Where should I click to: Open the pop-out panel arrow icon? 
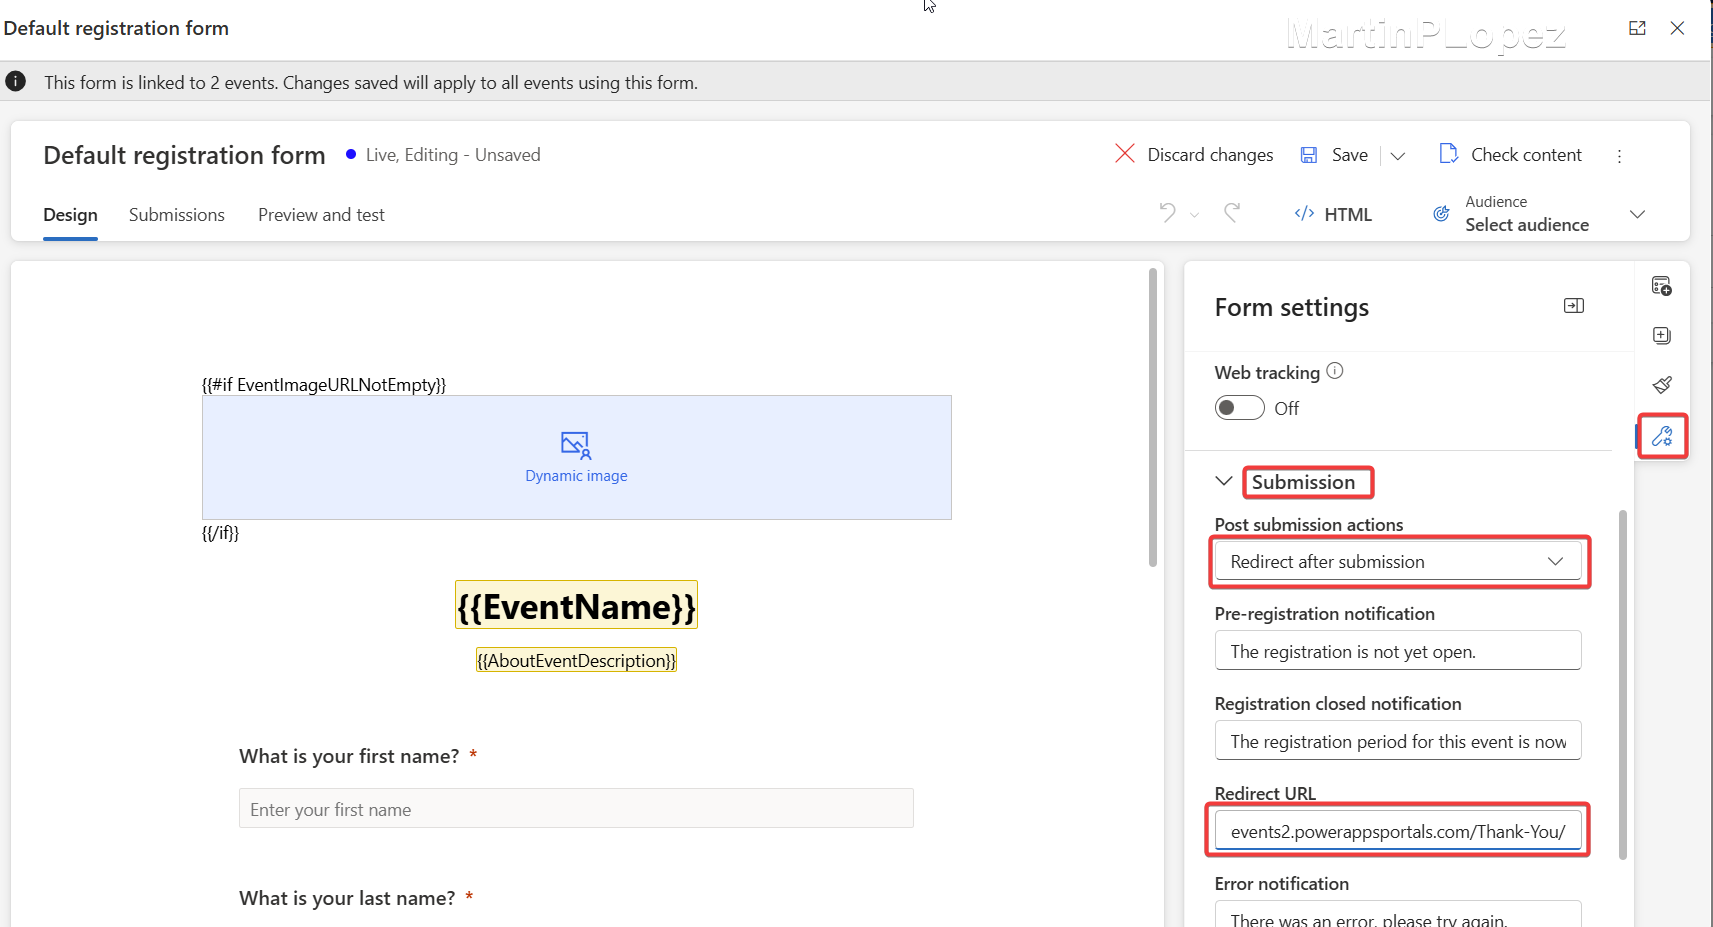[x=1573, y=305]
